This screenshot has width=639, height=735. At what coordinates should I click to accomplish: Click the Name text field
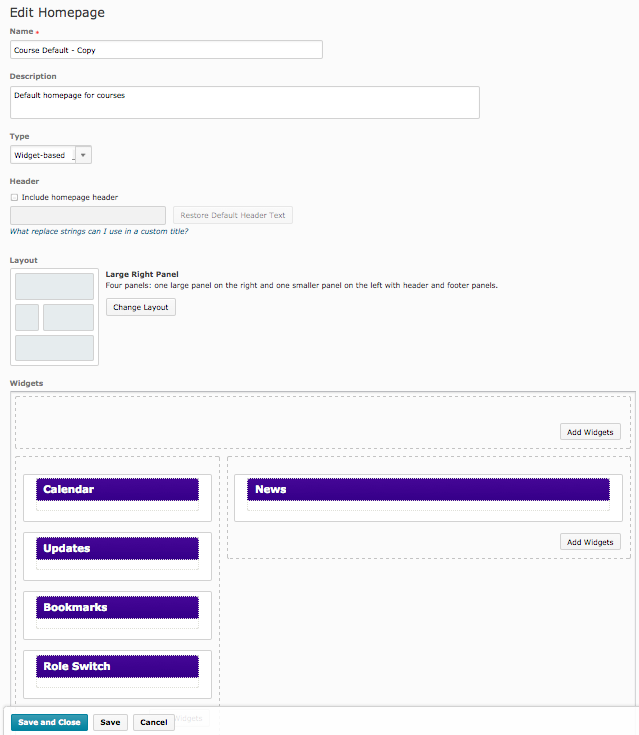pos(166,50)
